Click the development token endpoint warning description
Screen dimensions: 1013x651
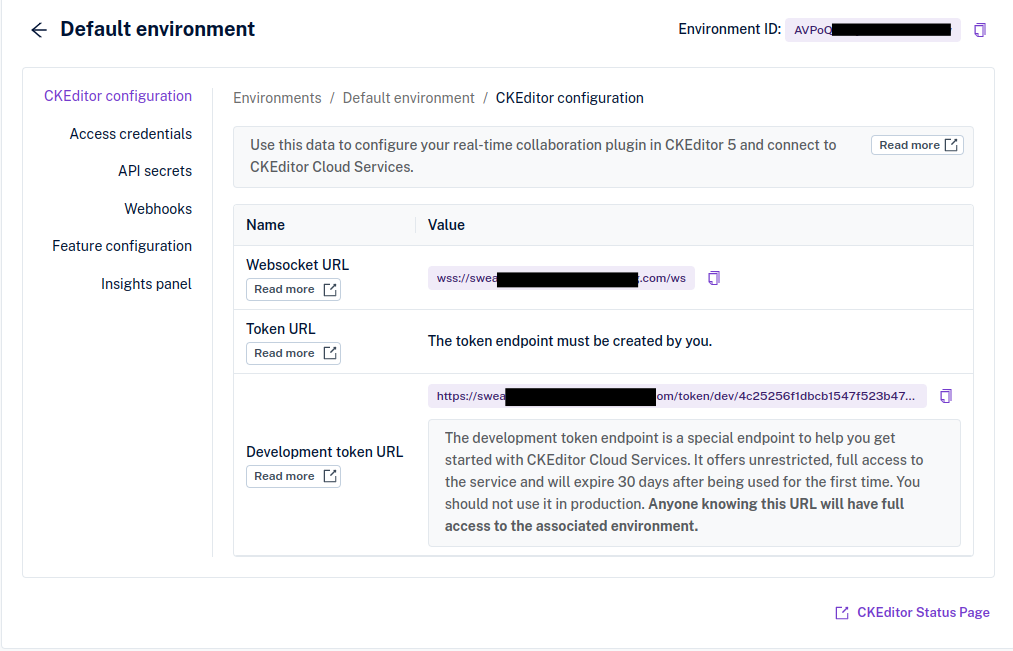coord(694,482)
